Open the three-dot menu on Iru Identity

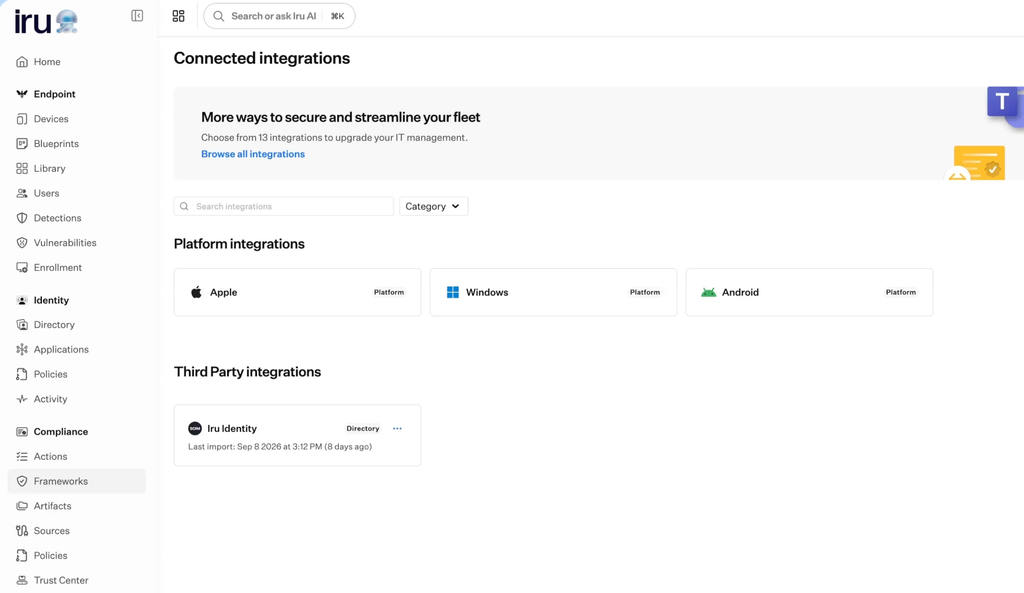pos(397,428)
